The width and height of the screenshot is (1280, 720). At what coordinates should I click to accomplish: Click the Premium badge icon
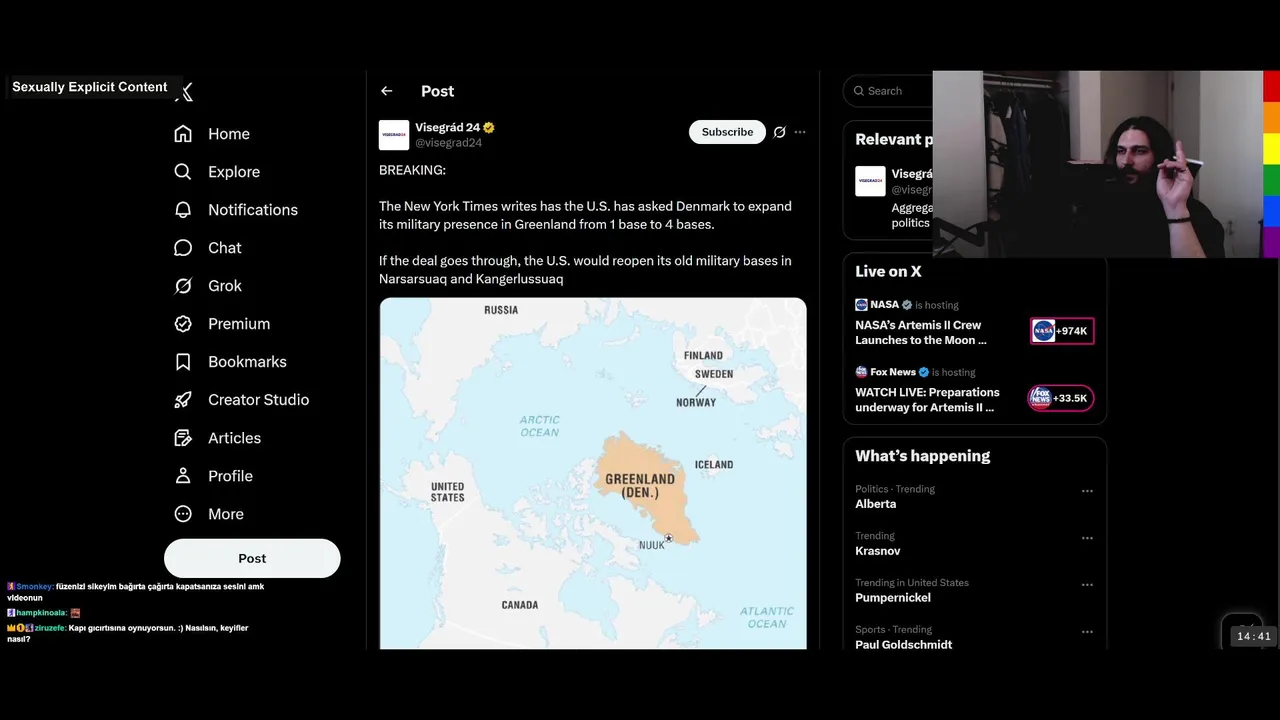(183, 324)
